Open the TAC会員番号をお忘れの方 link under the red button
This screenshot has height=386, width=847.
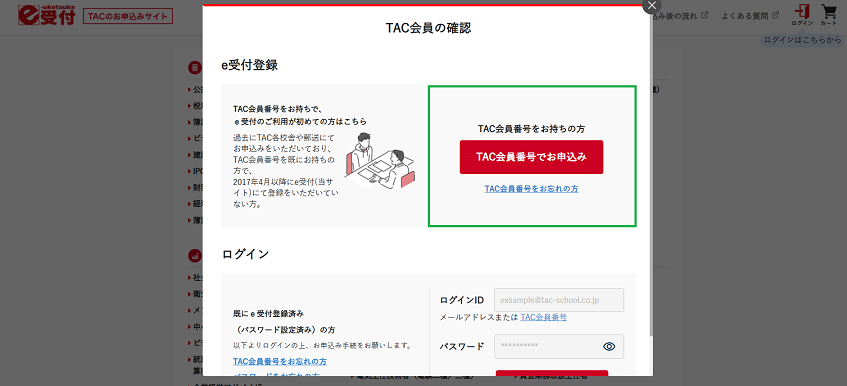click(x=532, y=189)
